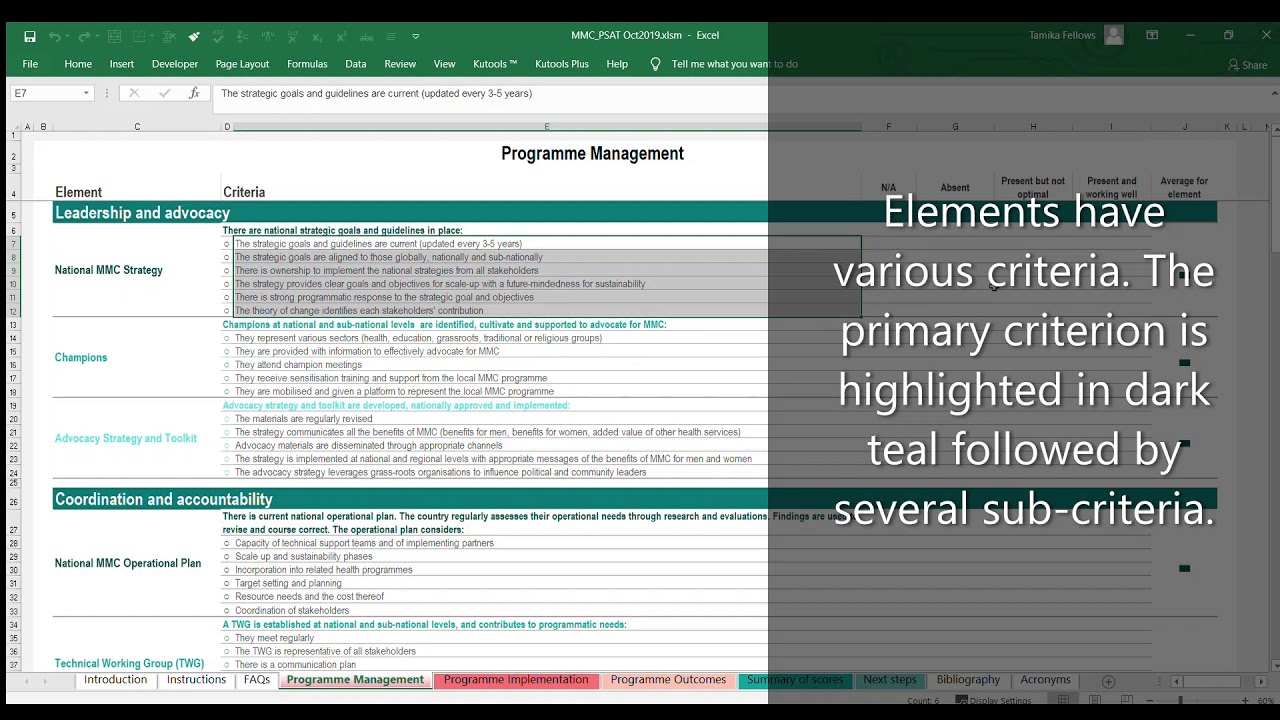Open the Review ribbon tab

pyautogui.click(x=400, y=64)
